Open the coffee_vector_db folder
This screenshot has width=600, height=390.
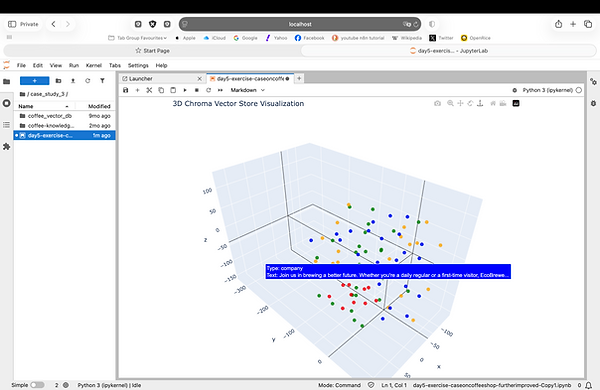coord(64,116)
